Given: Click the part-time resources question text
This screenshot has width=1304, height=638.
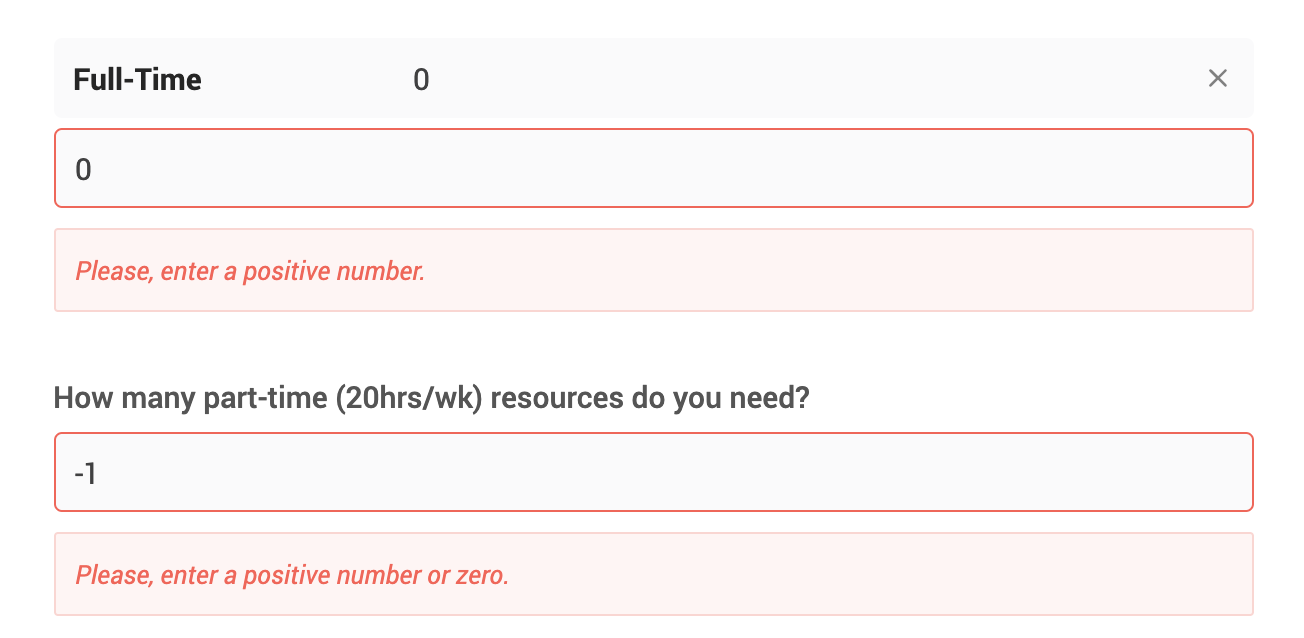Looking at the screenshot, I should (x=432, y=397).
